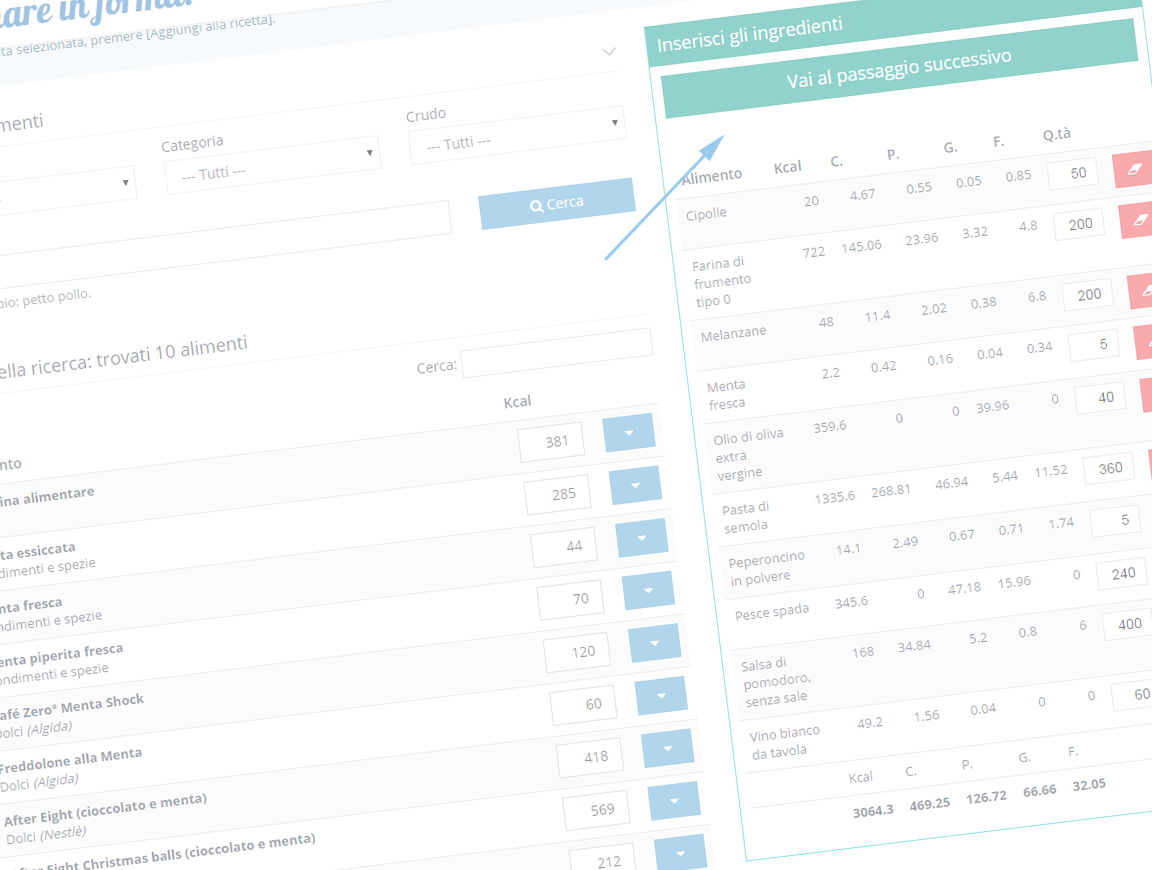
Task: Click the 1335.6 kcal value for pasta
Action: (x=835, y=497)
